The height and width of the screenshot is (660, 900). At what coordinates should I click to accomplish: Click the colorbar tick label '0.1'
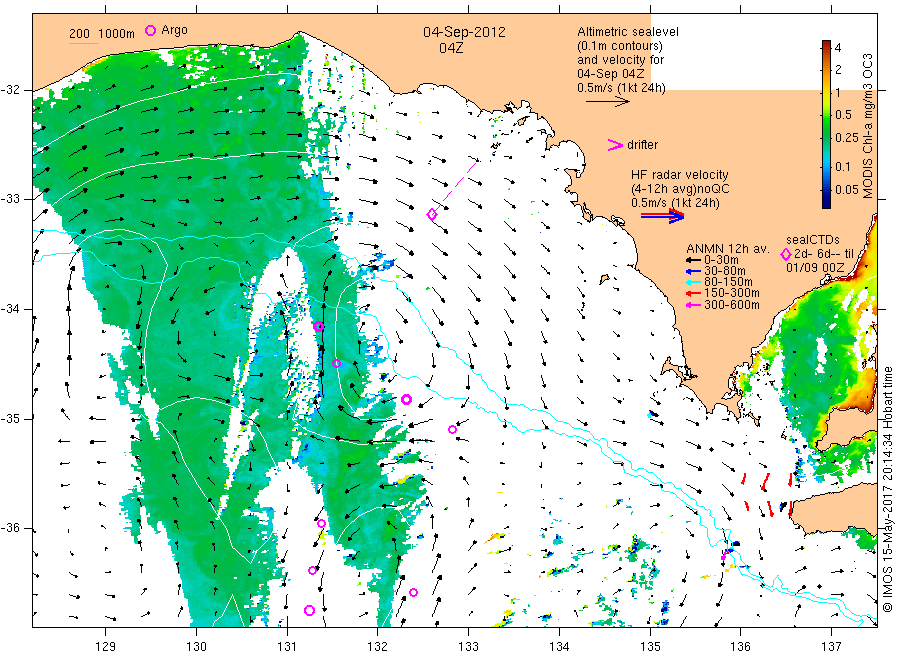[x=843, y=166]
